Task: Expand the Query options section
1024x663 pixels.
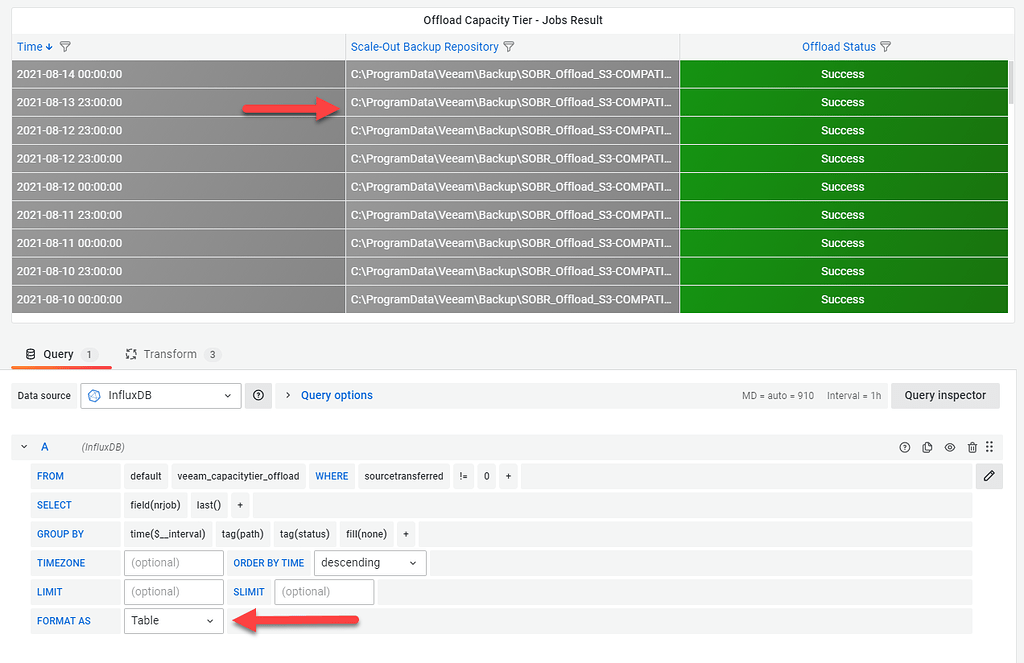Action: [336, 395]
